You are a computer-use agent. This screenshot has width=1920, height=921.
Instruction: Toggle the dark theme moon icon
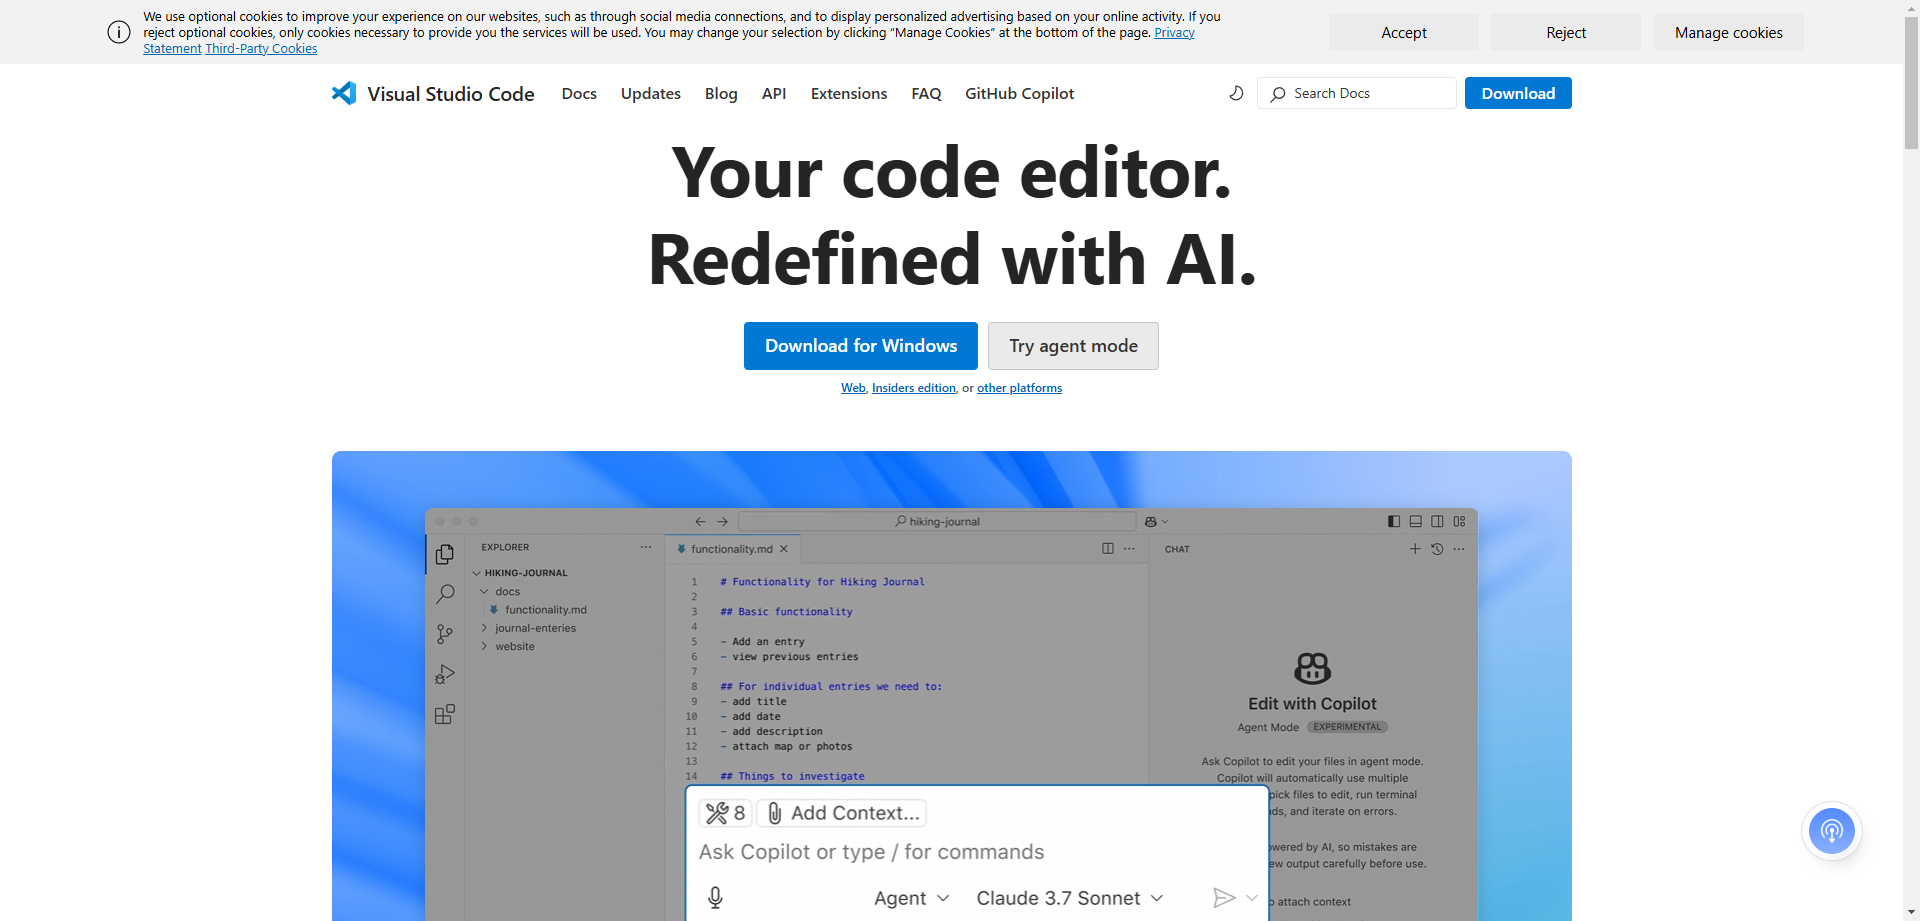tap(1236, 93)
